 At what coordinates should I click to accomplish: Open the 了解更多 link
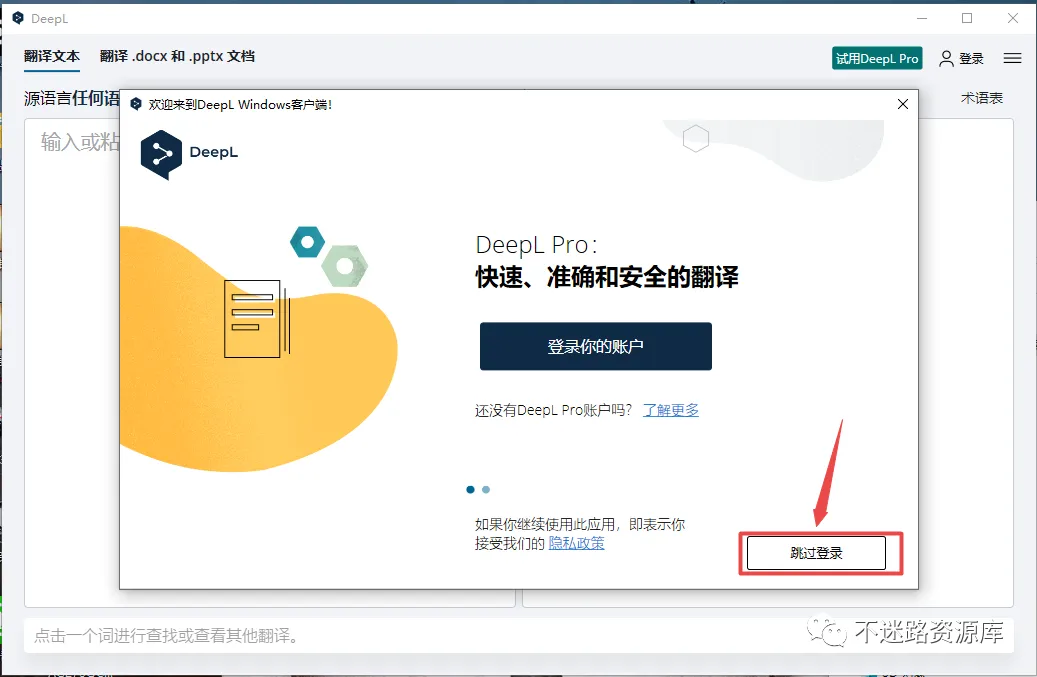671,410
